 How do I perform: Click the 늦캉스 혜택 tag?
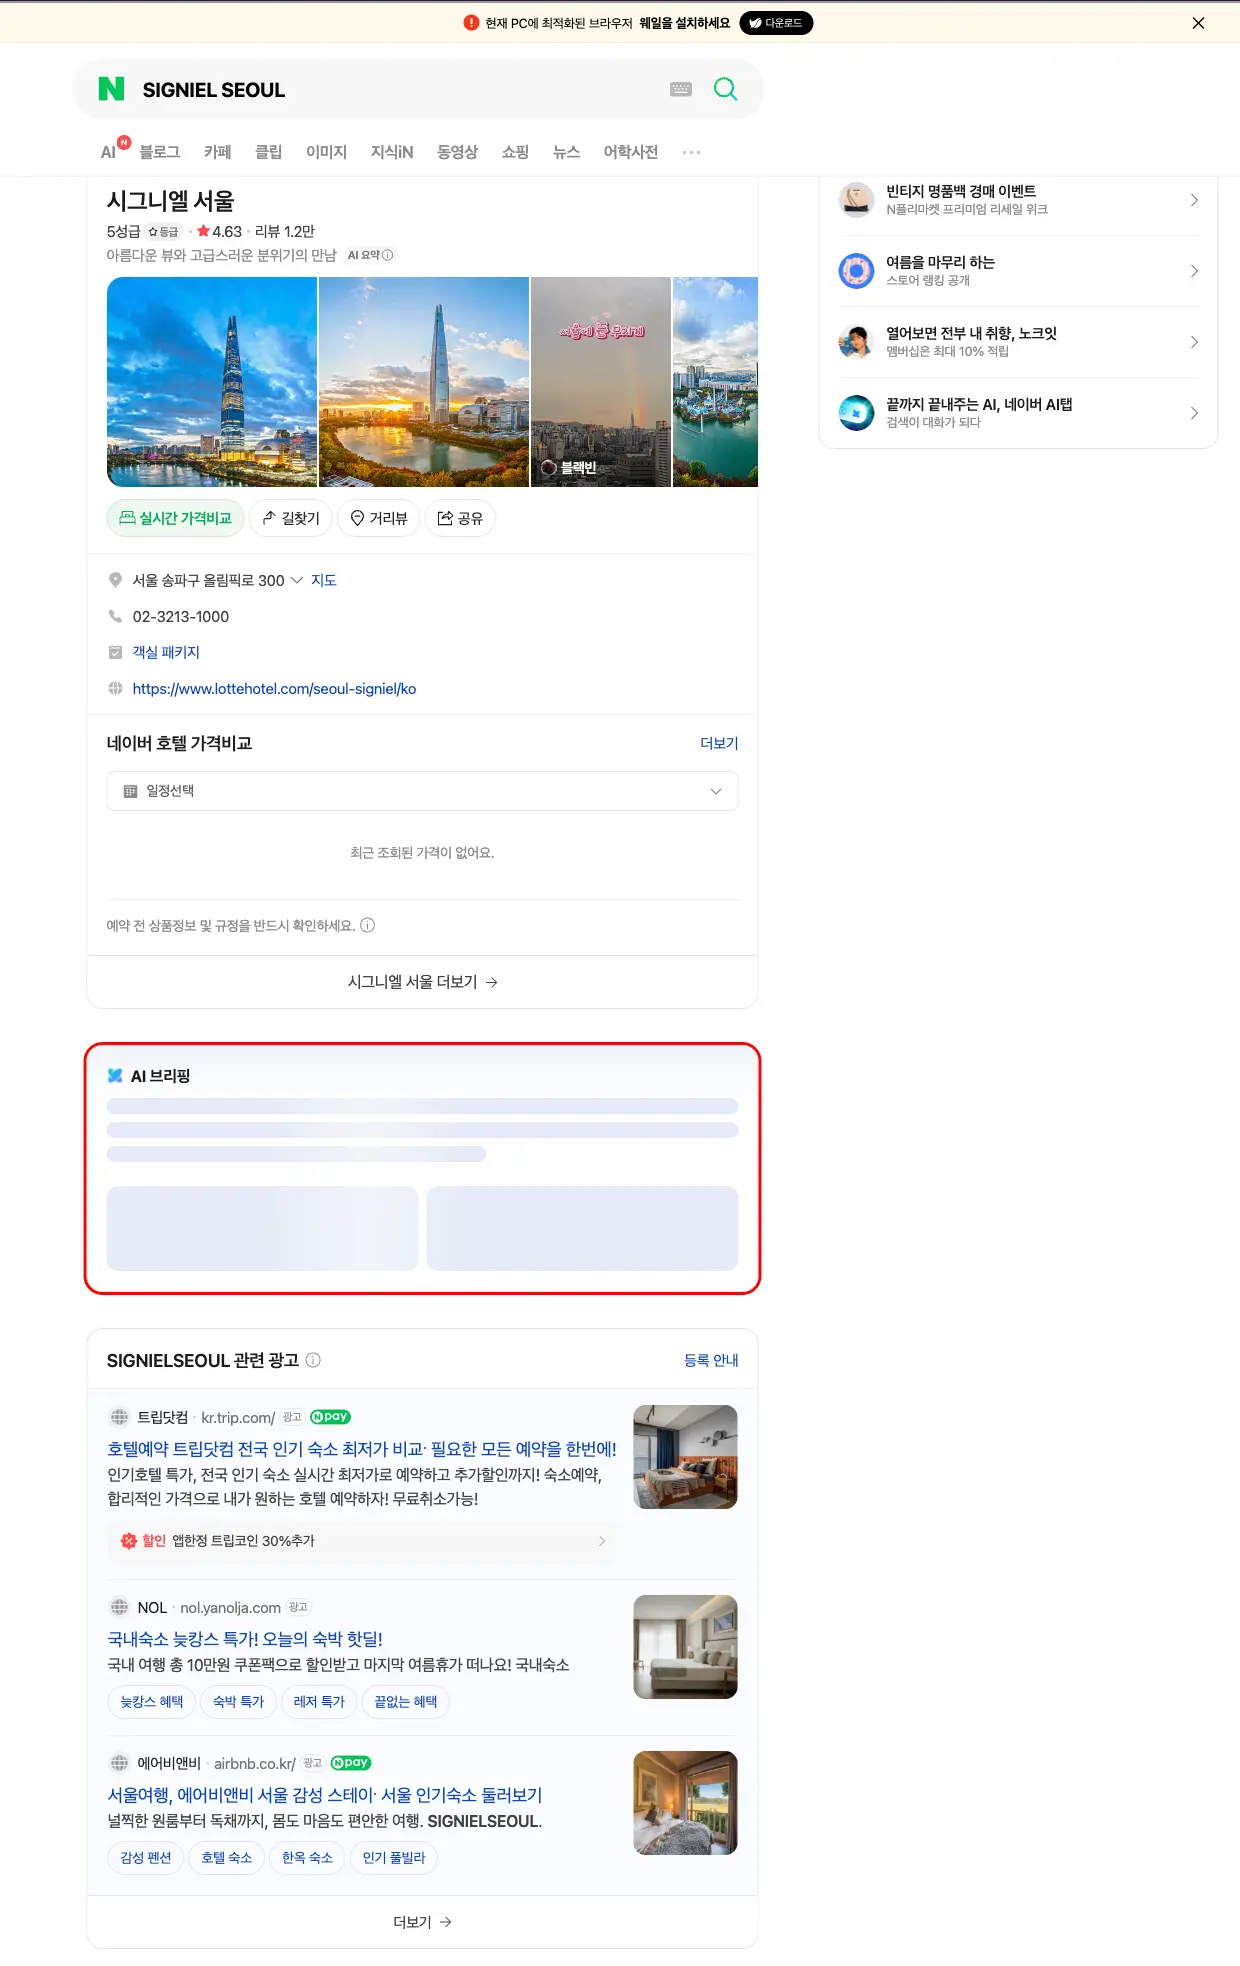click(x=152, y=1702)
